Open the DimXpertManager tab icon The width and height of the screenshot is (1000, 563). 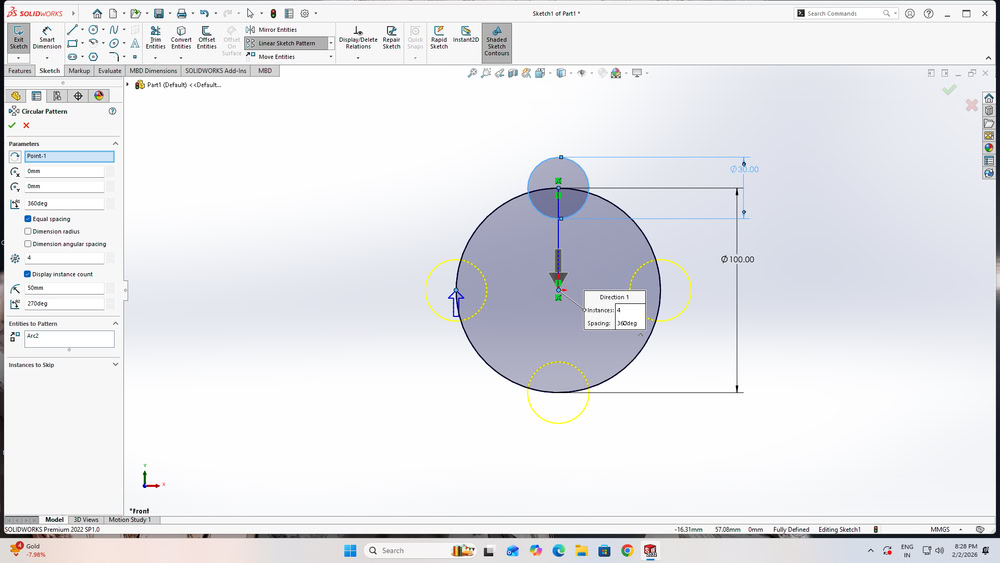(x=78, y=96)
